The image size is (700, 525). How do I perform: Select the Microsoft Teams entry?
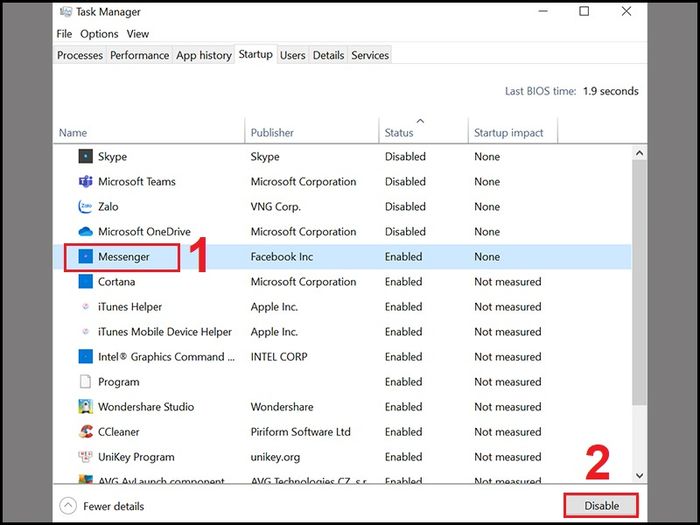click(x=137, y=182)
